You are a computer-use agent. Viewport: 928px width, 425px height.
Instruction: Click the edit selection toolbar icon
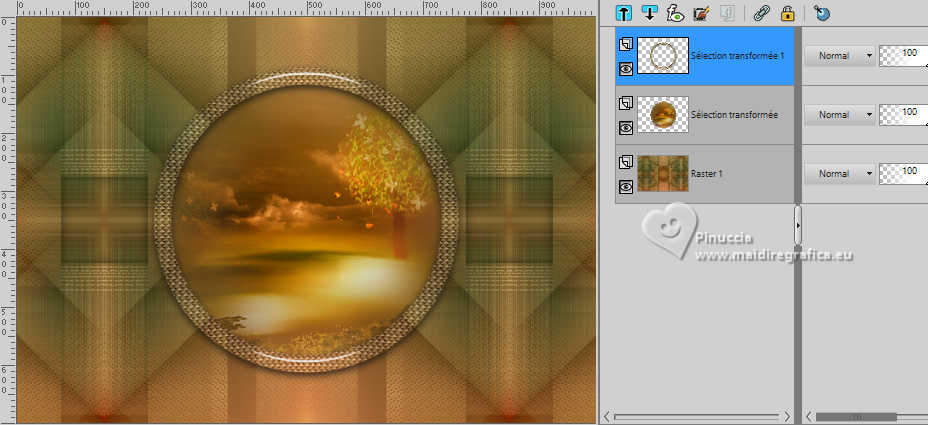pos(701,13)
